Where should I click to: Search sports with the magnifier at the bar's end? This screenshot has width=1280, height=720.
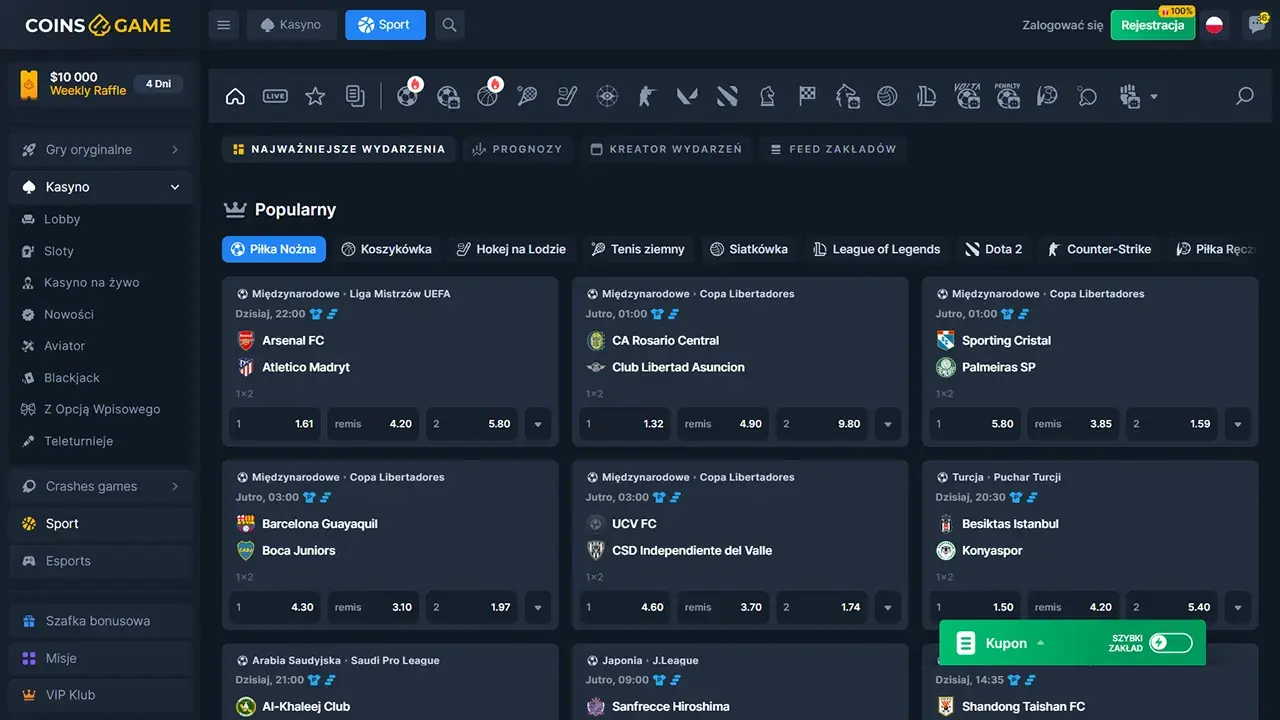click(1245, 96)
